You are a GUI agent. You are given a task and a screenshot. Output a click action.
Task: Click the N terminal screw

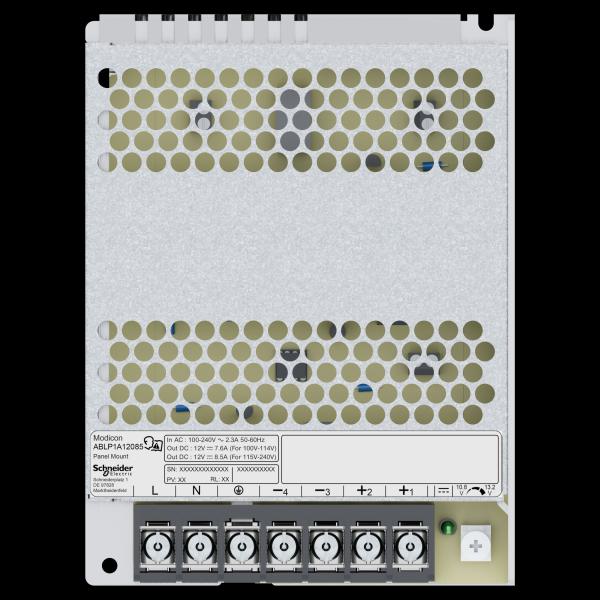point(199,547)
